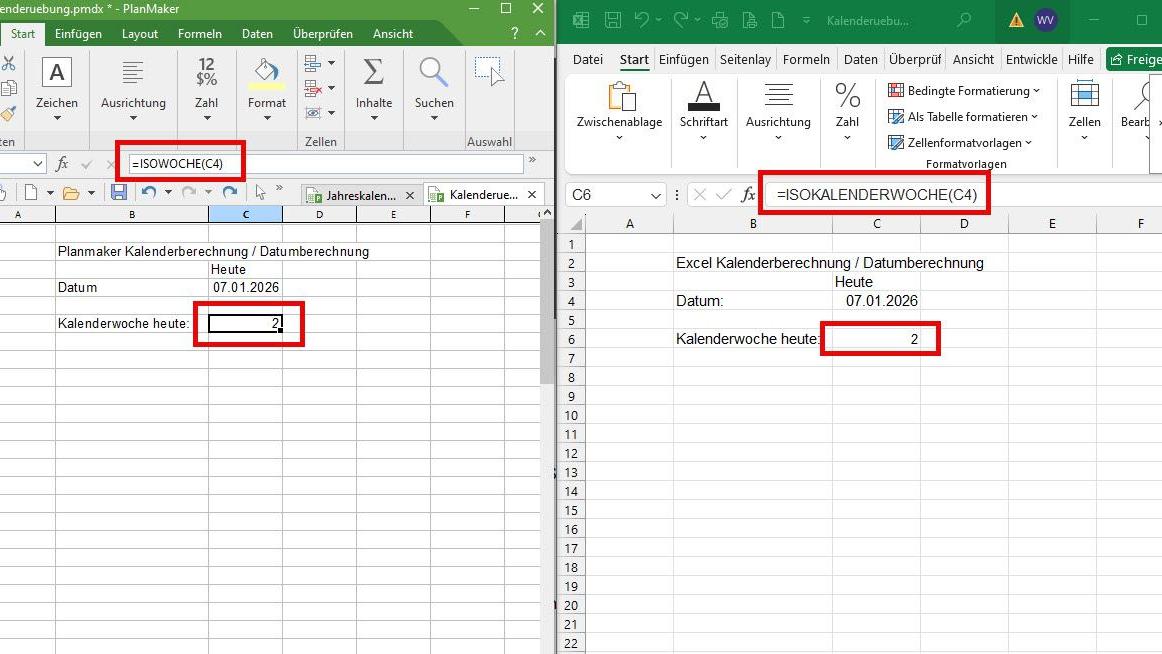This screenshot has height=654, width=1162.
Task: Expand the Excel name box dropdown arrow
Action: (656, 195)
